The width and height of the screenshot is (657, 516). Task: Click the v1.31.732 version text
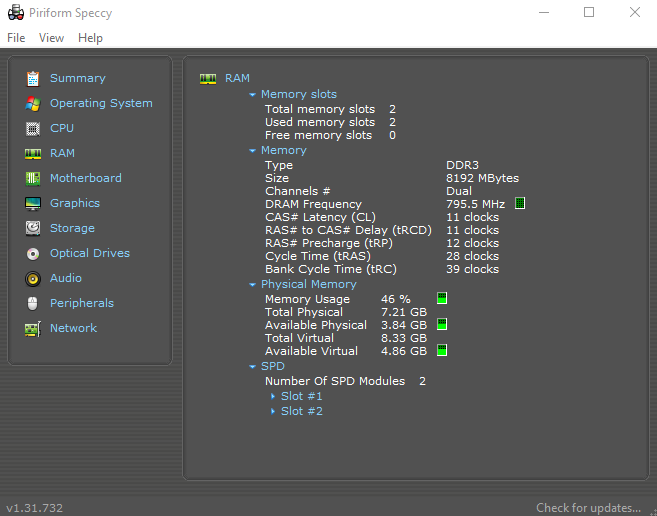[x=35, y=508]
